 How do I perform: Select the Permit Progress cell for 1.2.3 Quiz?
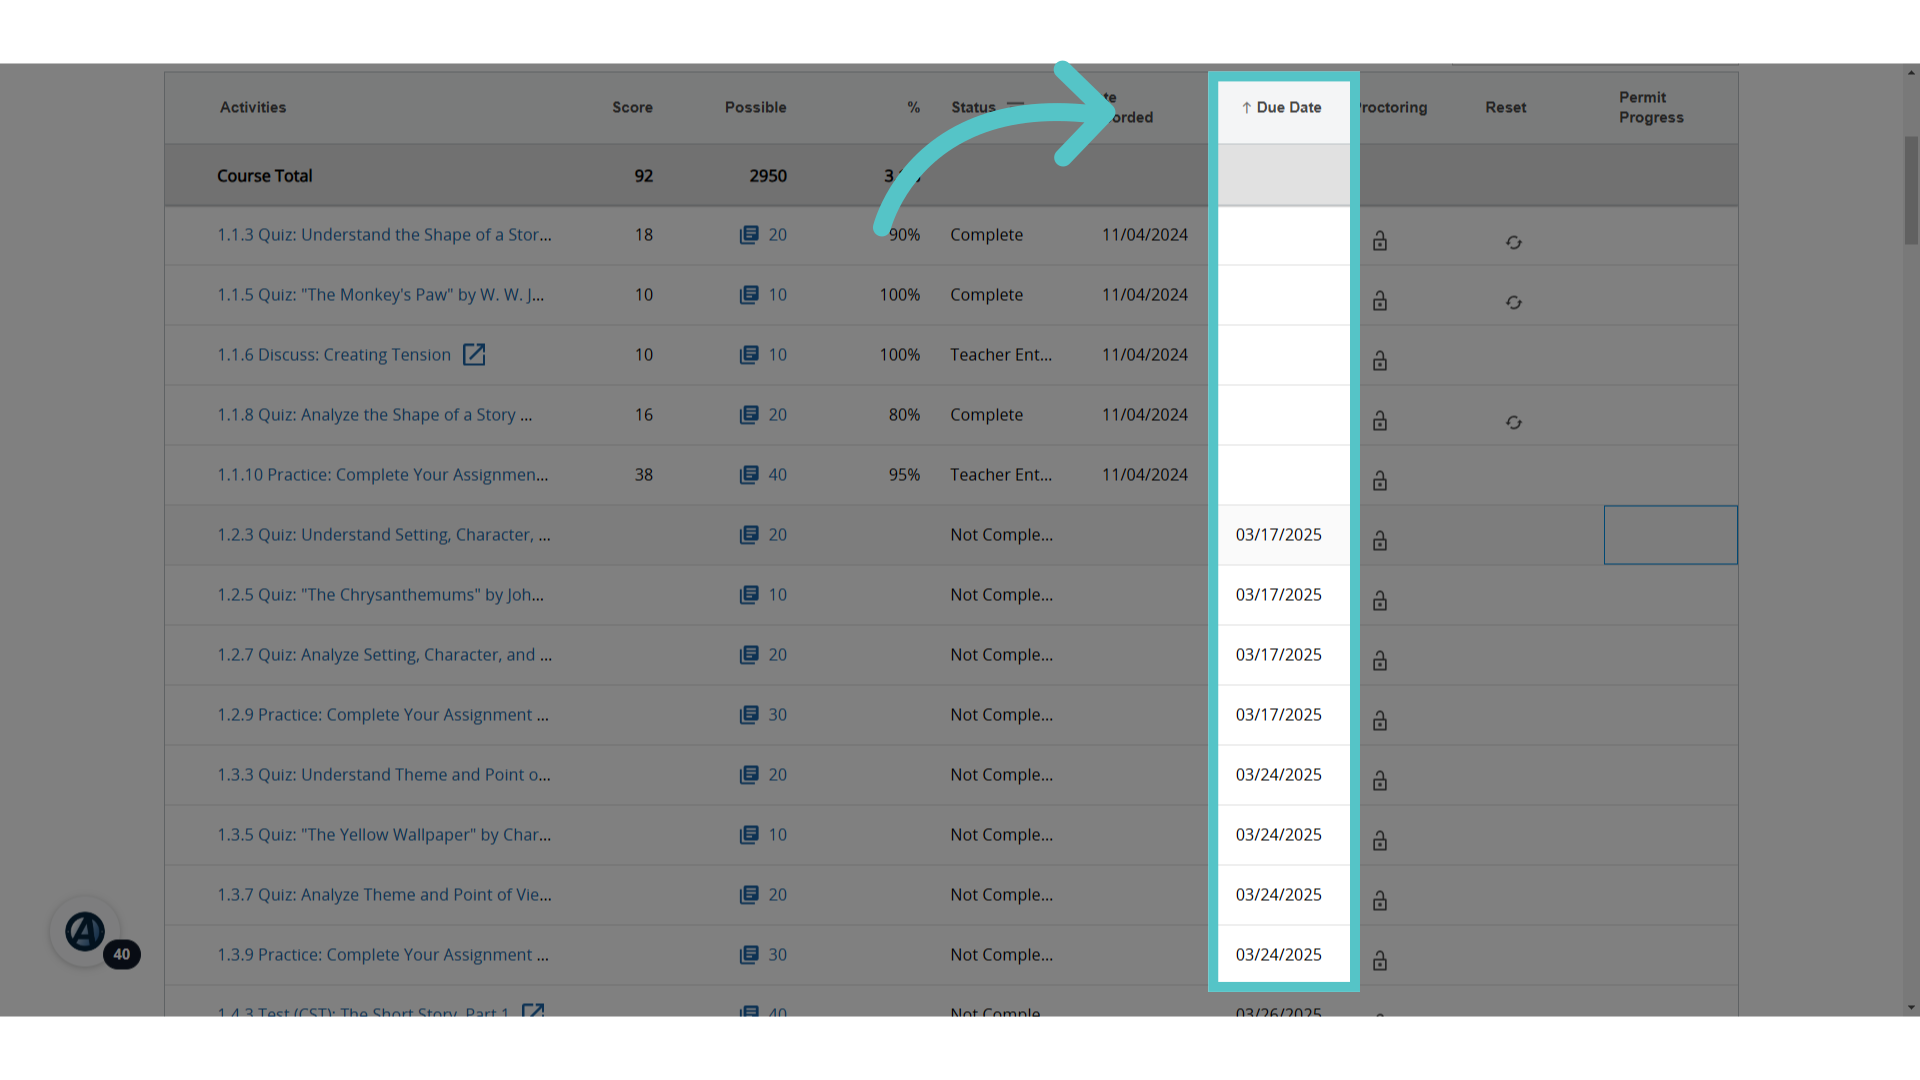click(x=1670, y=535)
